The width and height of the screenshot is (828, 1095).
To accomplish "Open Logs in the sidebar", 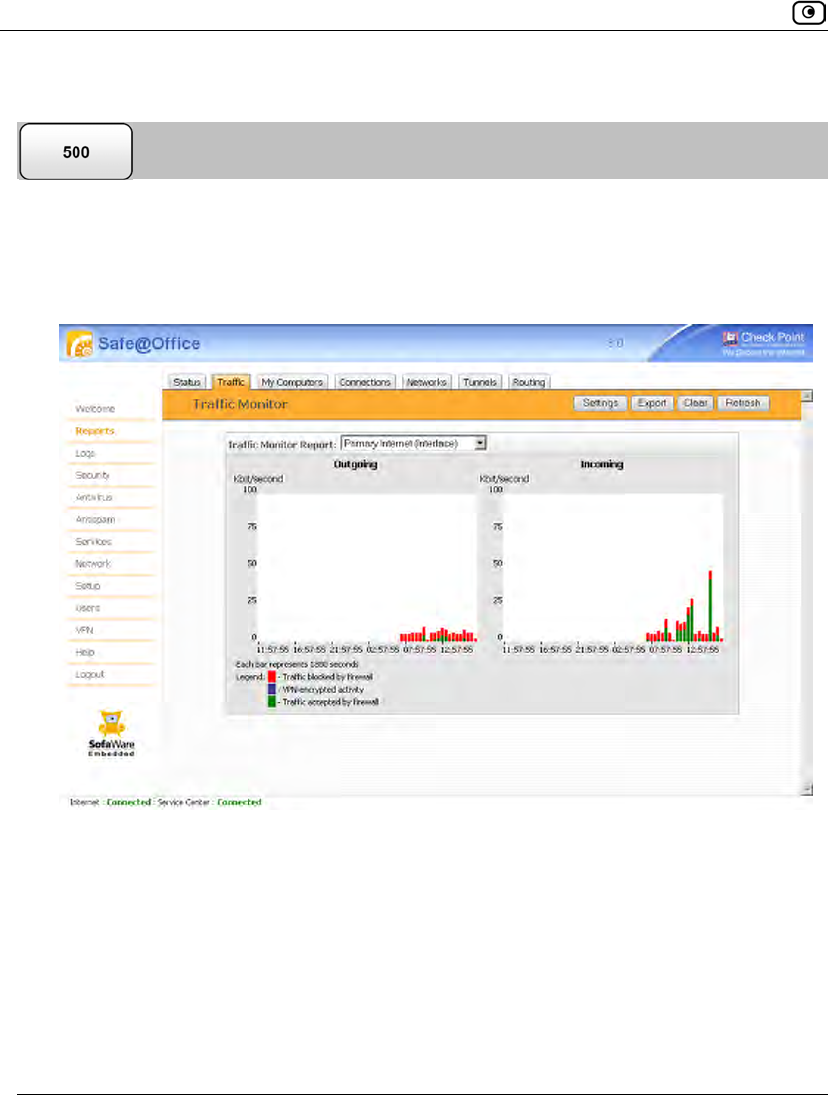I will [x=85, y=453].
